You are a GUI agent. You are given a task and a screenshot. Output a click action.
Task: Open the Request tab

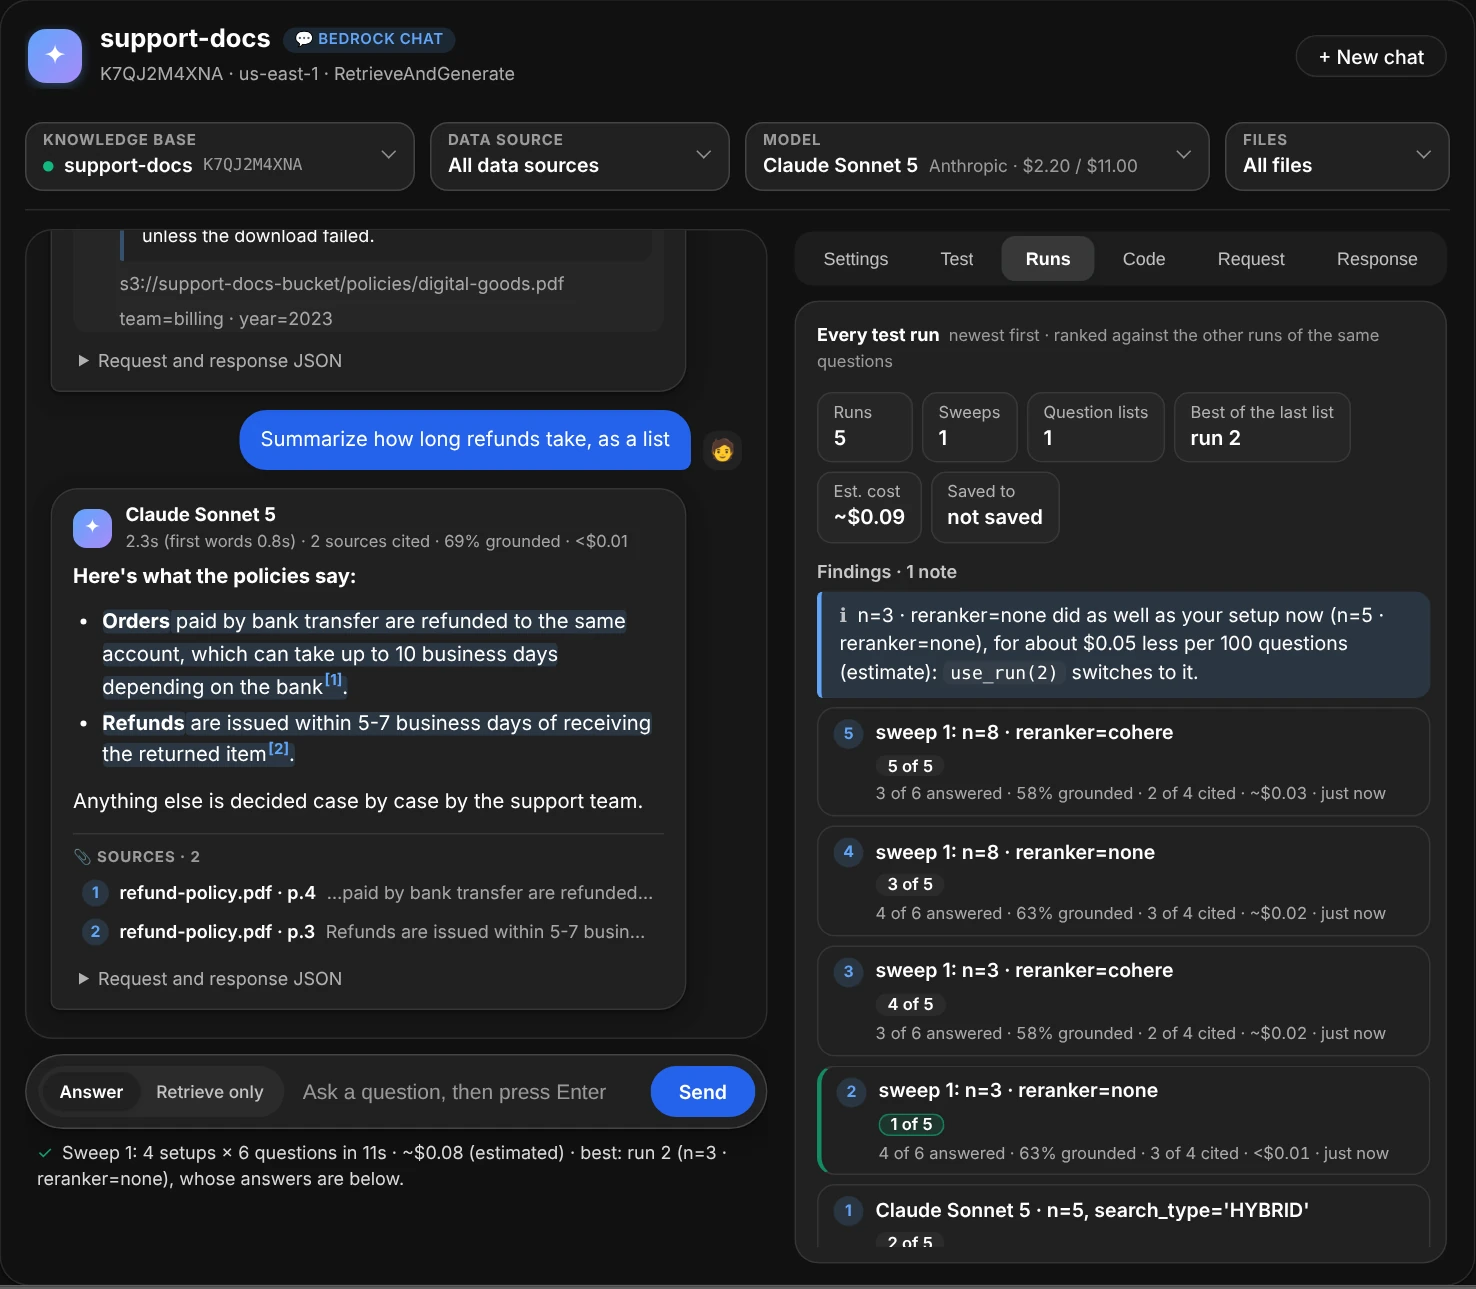coord(1251,259)
